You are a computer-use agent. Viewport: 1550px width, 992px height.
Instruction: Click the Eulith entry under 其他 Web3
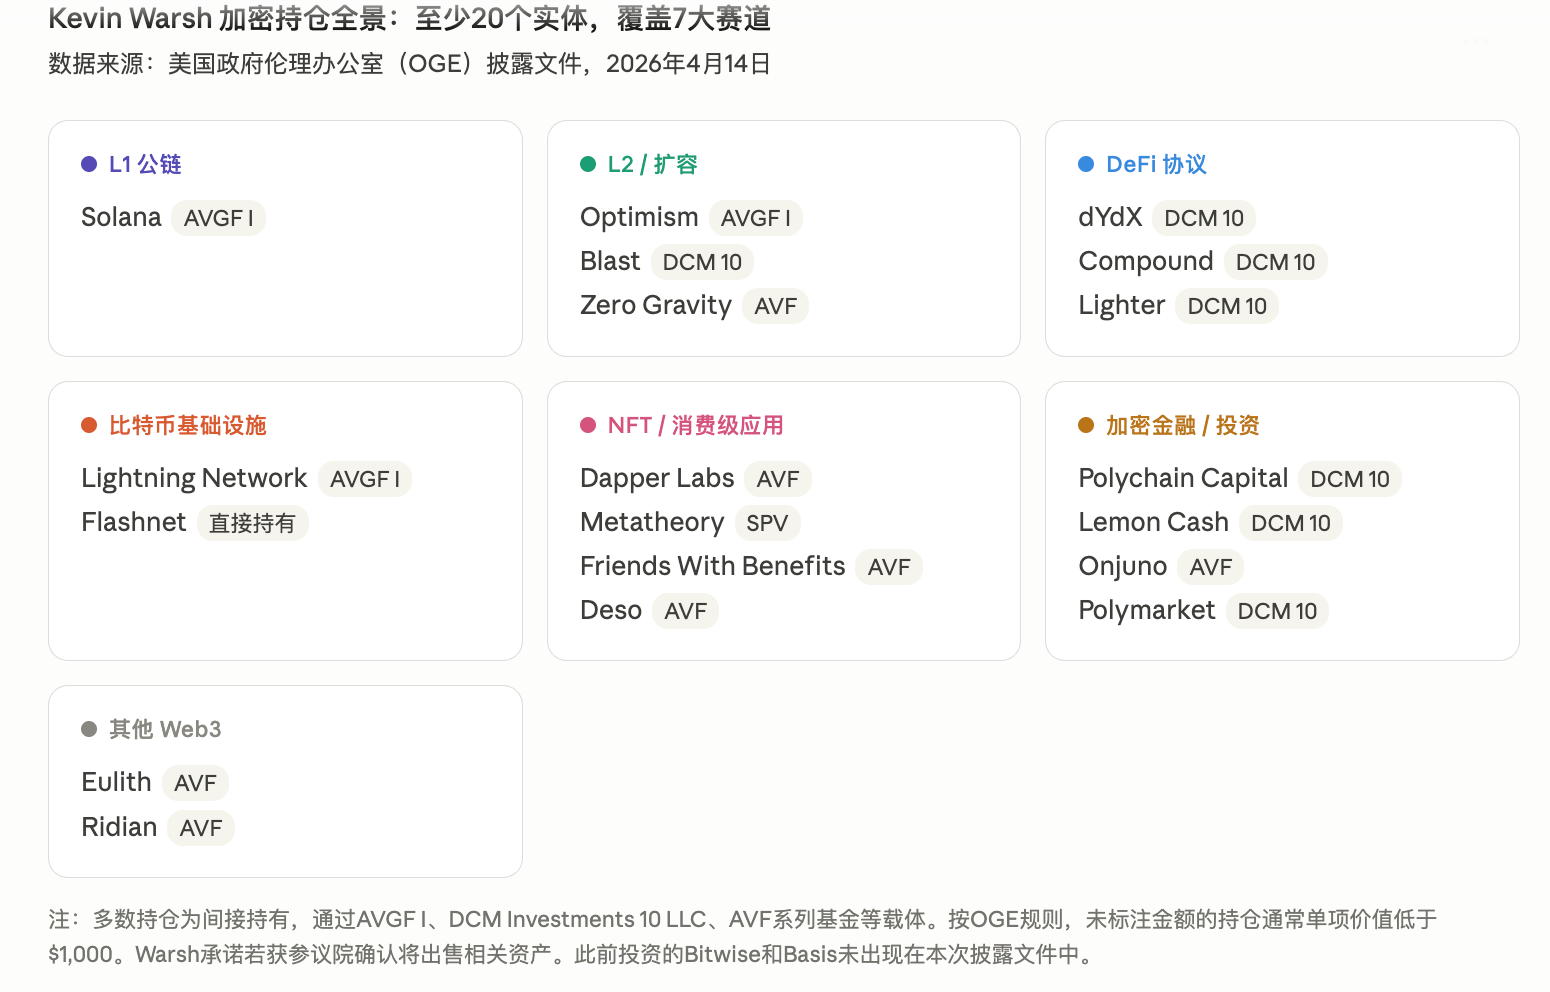tap(116, 782)
